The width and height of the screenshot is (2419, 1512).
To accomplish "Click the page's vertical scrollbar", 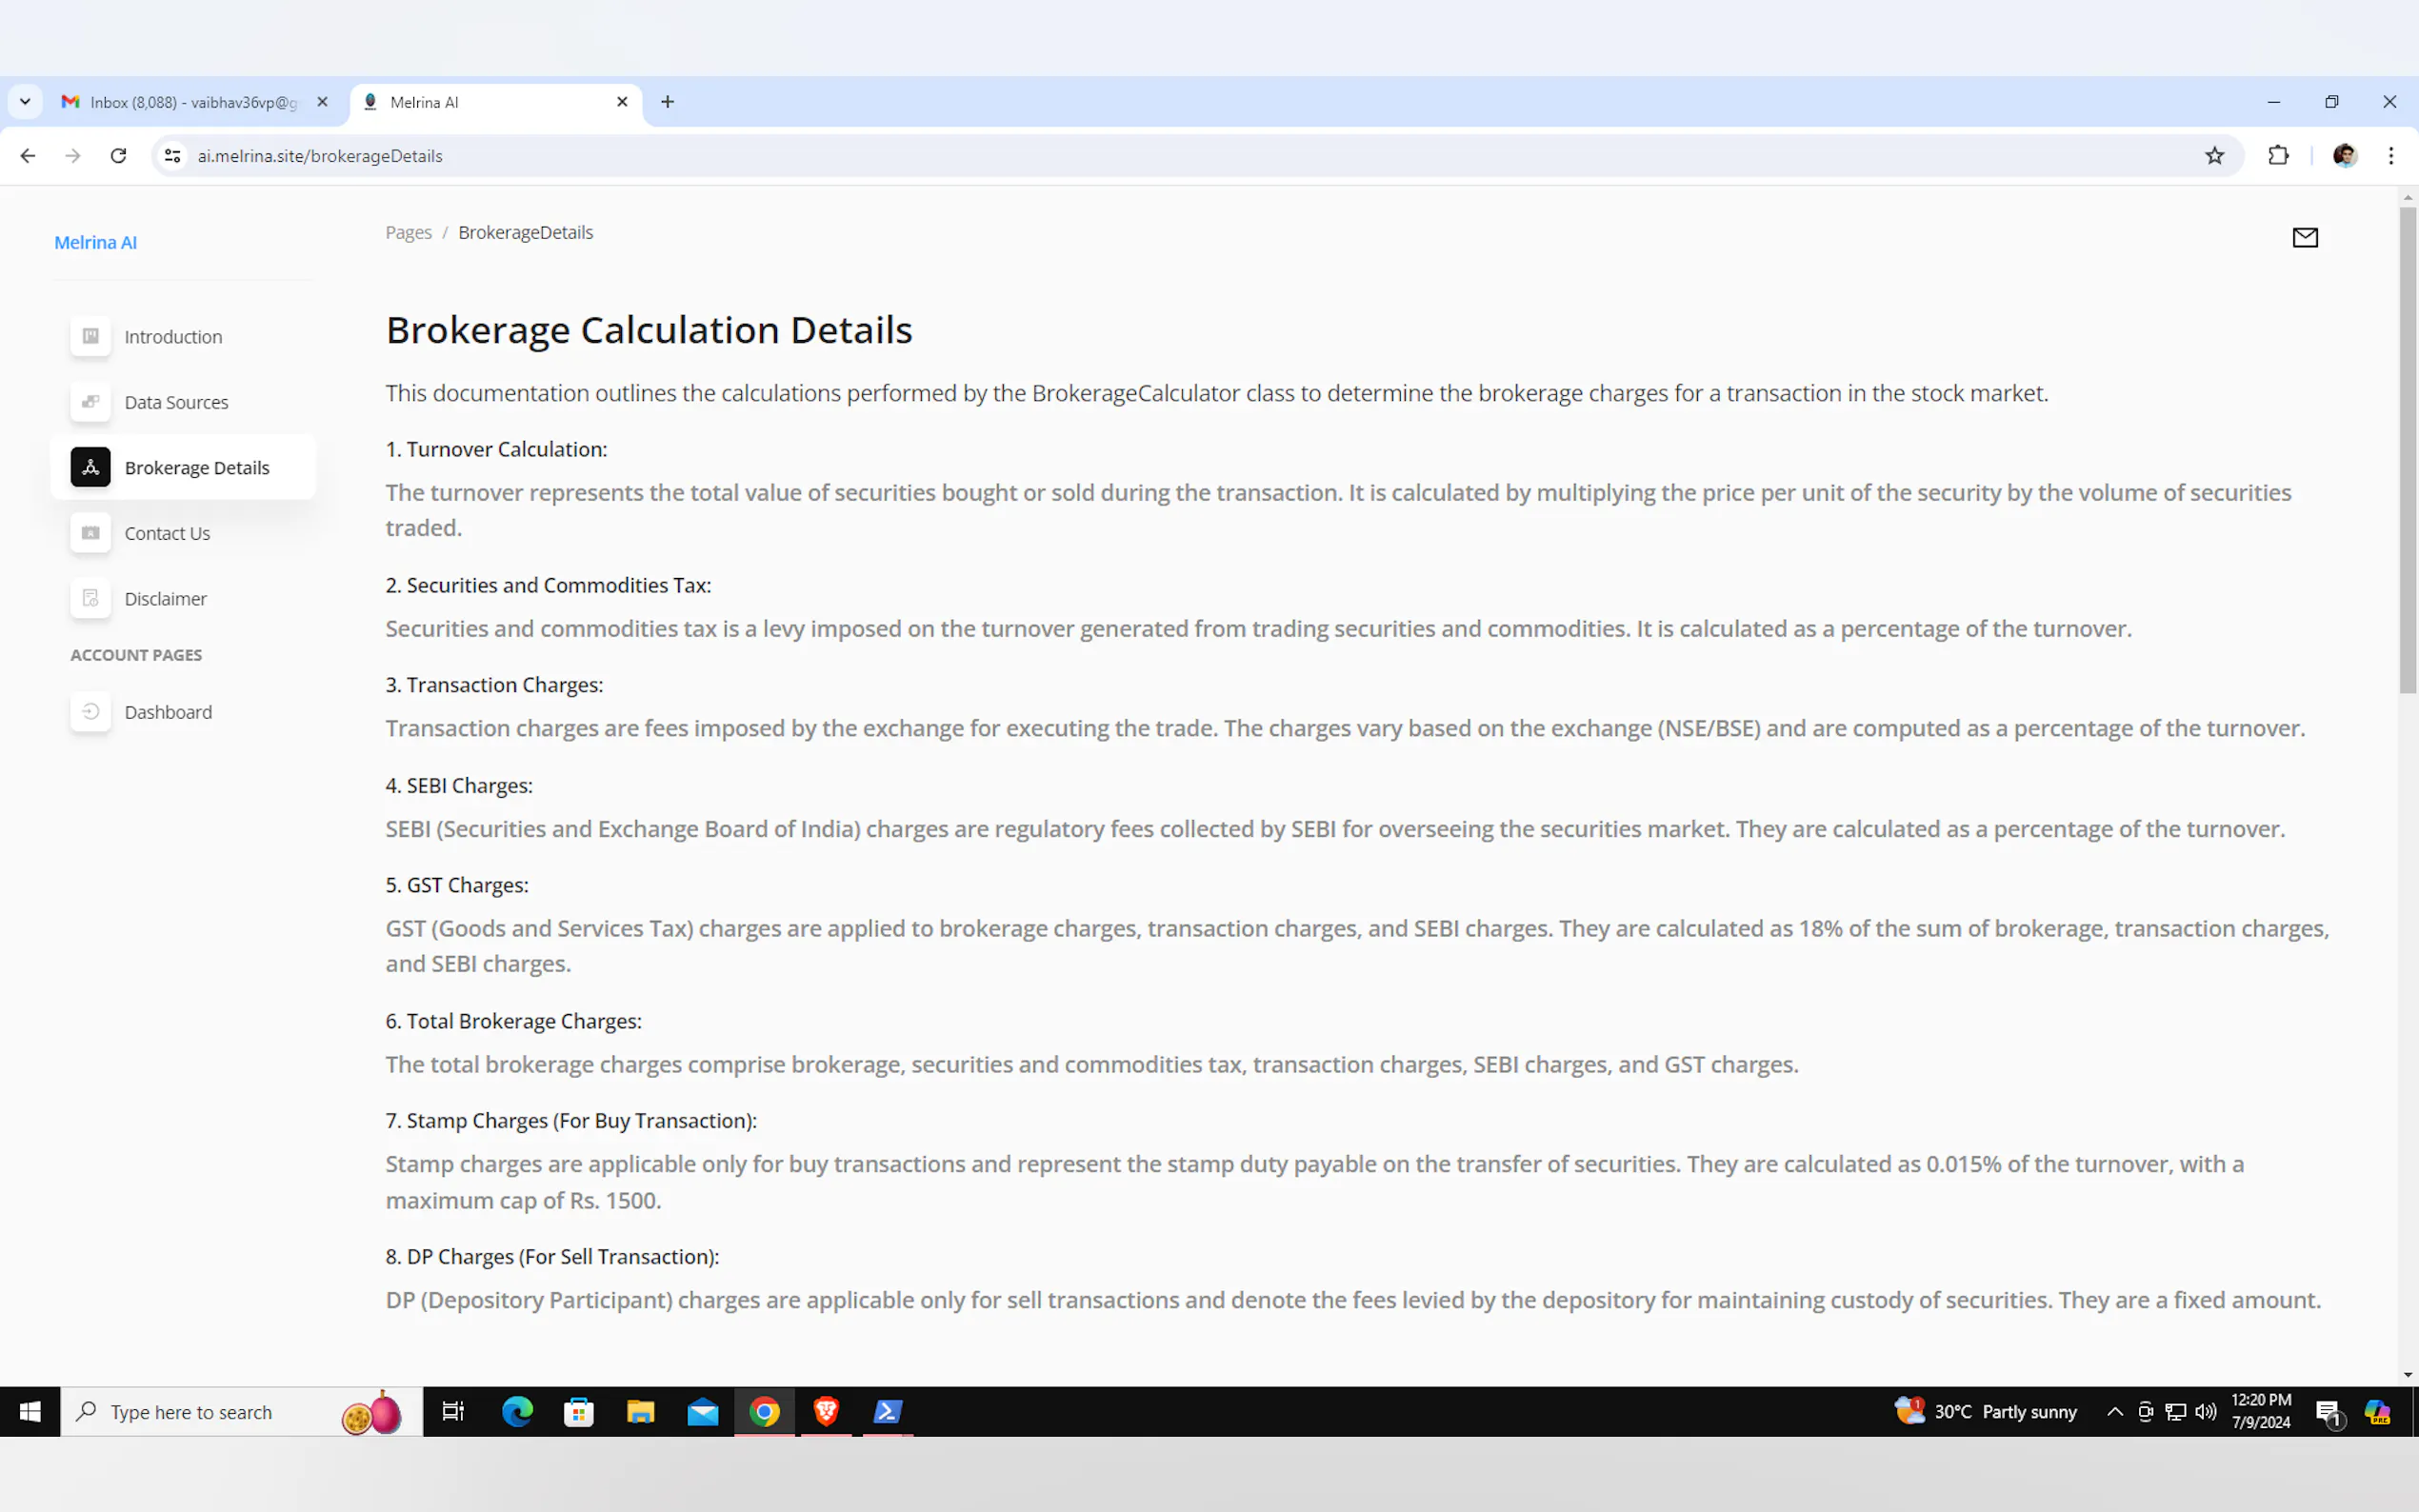I will point(2407,450).
